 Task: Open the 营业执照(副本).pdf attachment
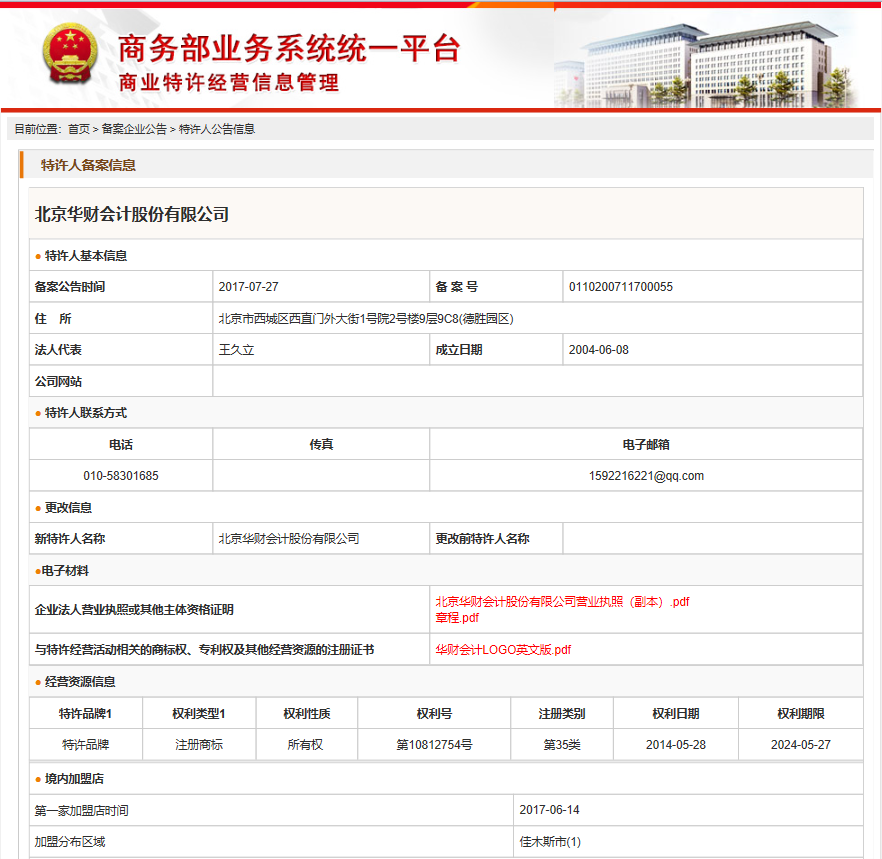[562, 602]
